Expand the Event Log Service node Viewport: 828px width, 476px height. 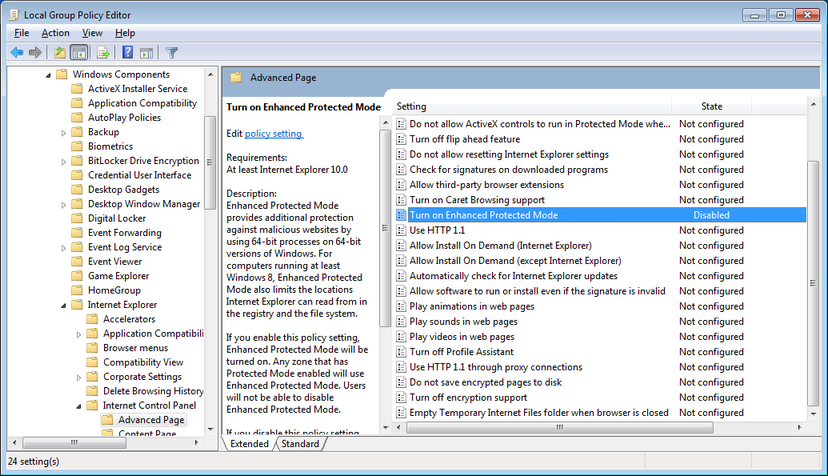64,248
